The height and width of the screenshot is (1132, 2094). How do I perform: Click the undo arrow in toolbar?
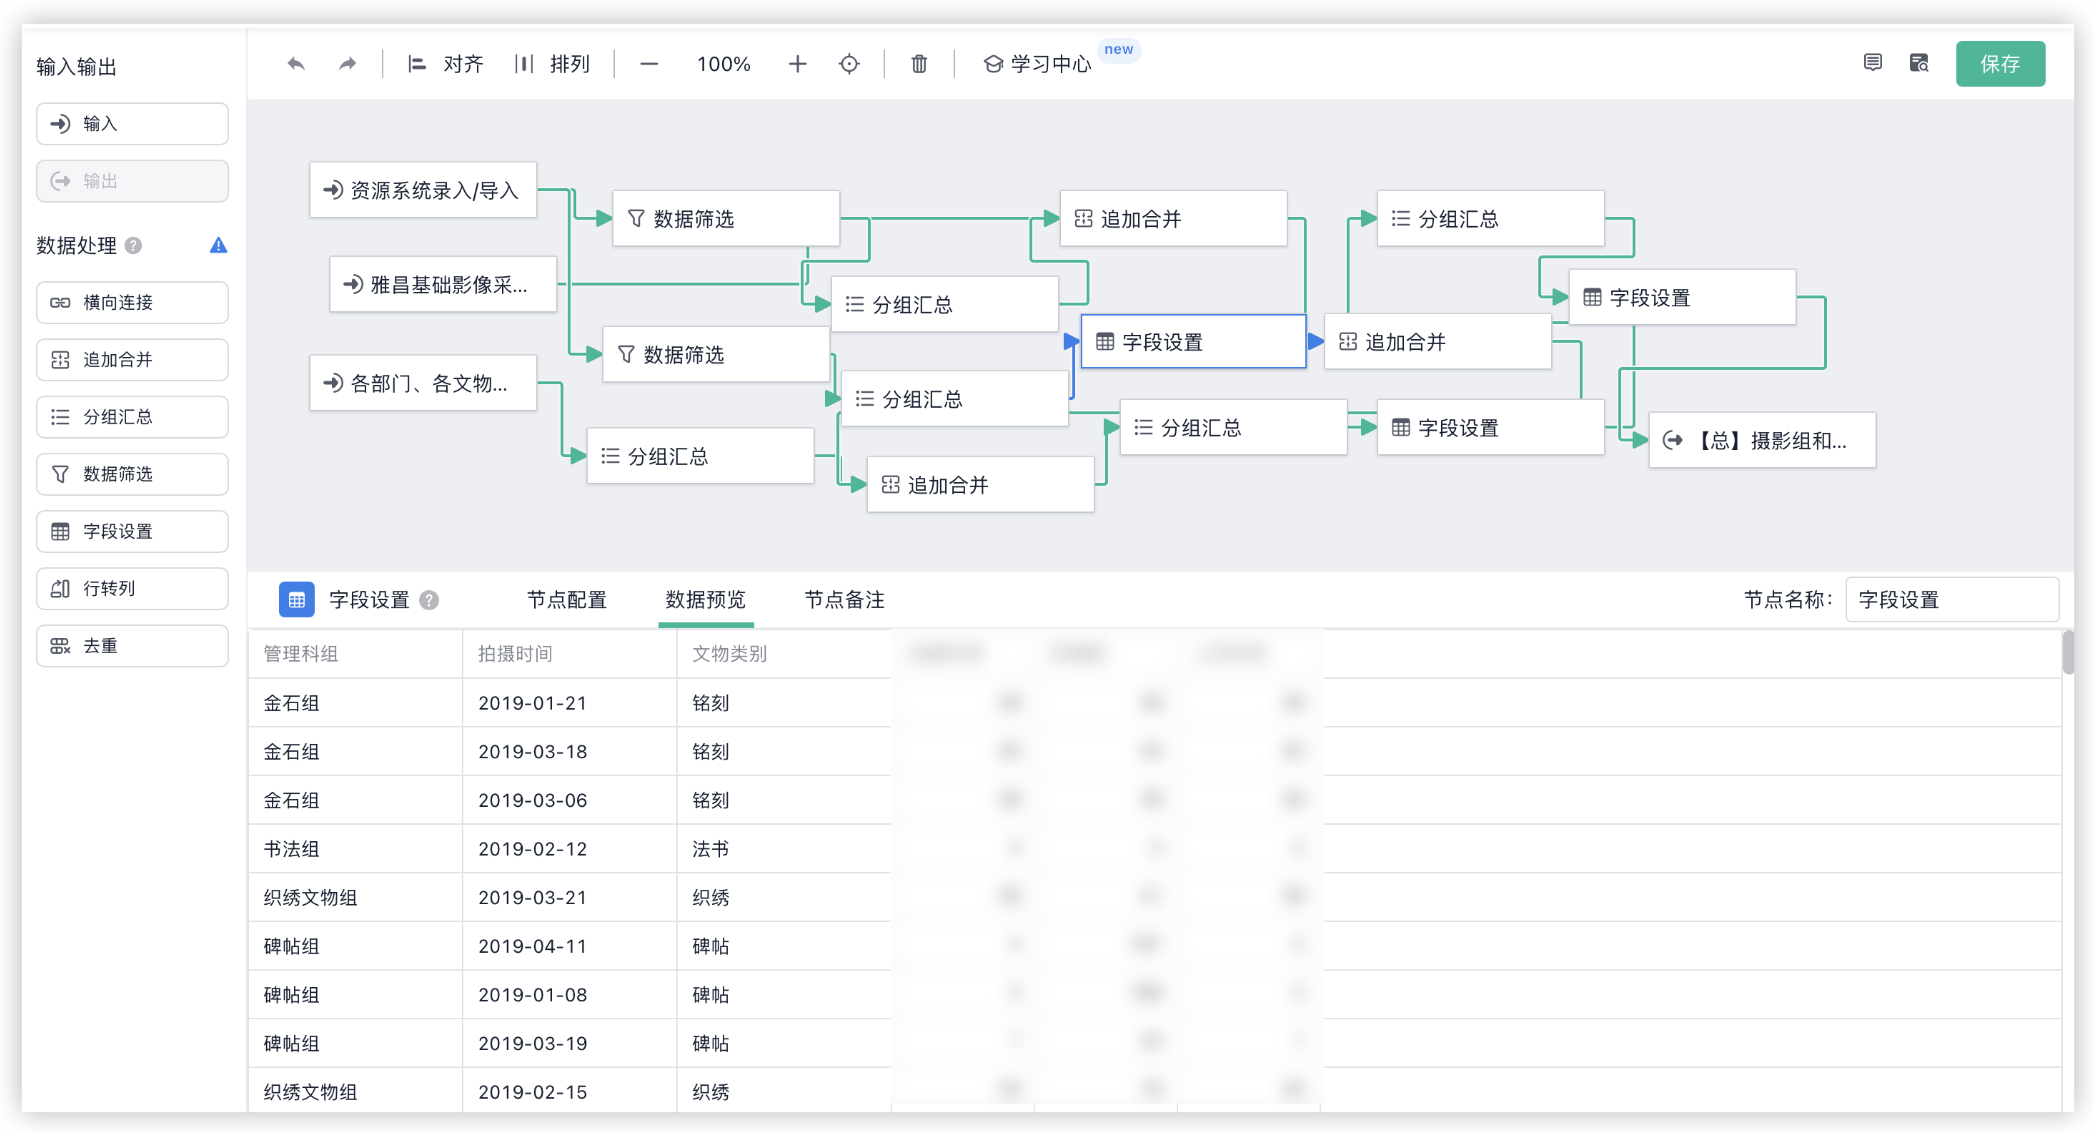tap(296, 64)
